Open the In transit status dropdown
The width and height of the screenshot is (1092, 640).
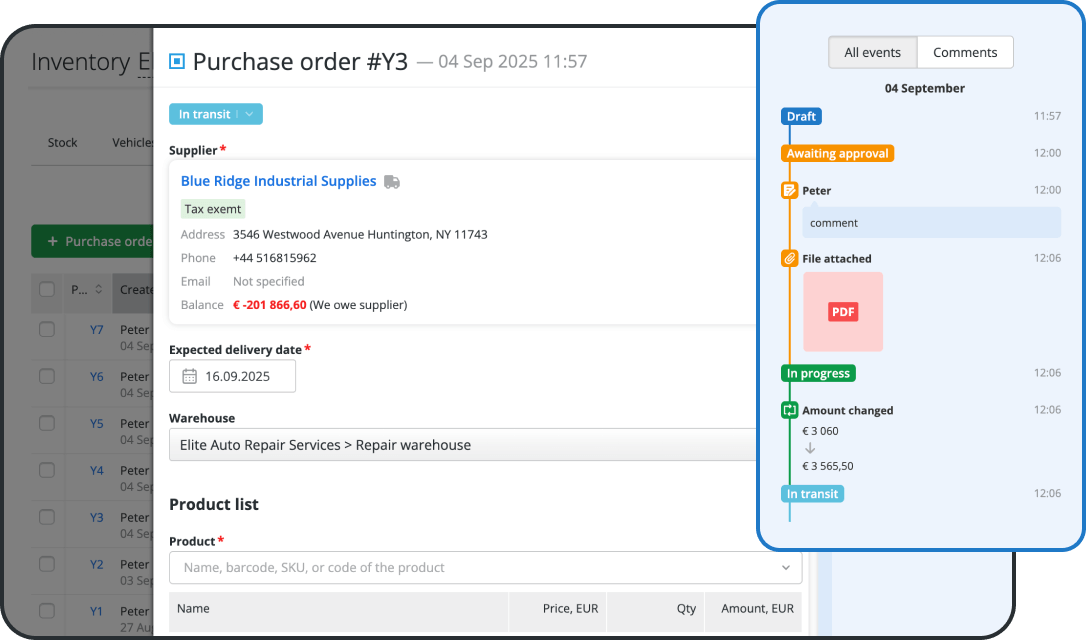point(250,114)
